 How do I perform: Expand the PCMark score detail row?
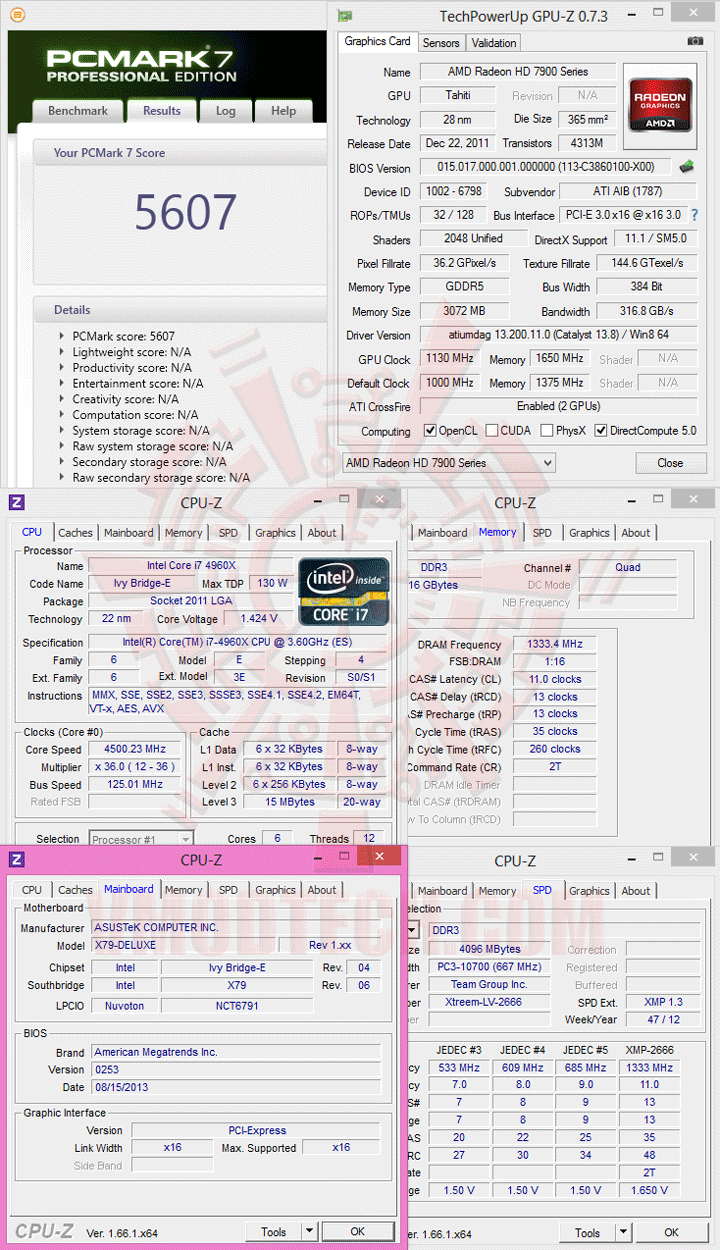coord(62,336)
